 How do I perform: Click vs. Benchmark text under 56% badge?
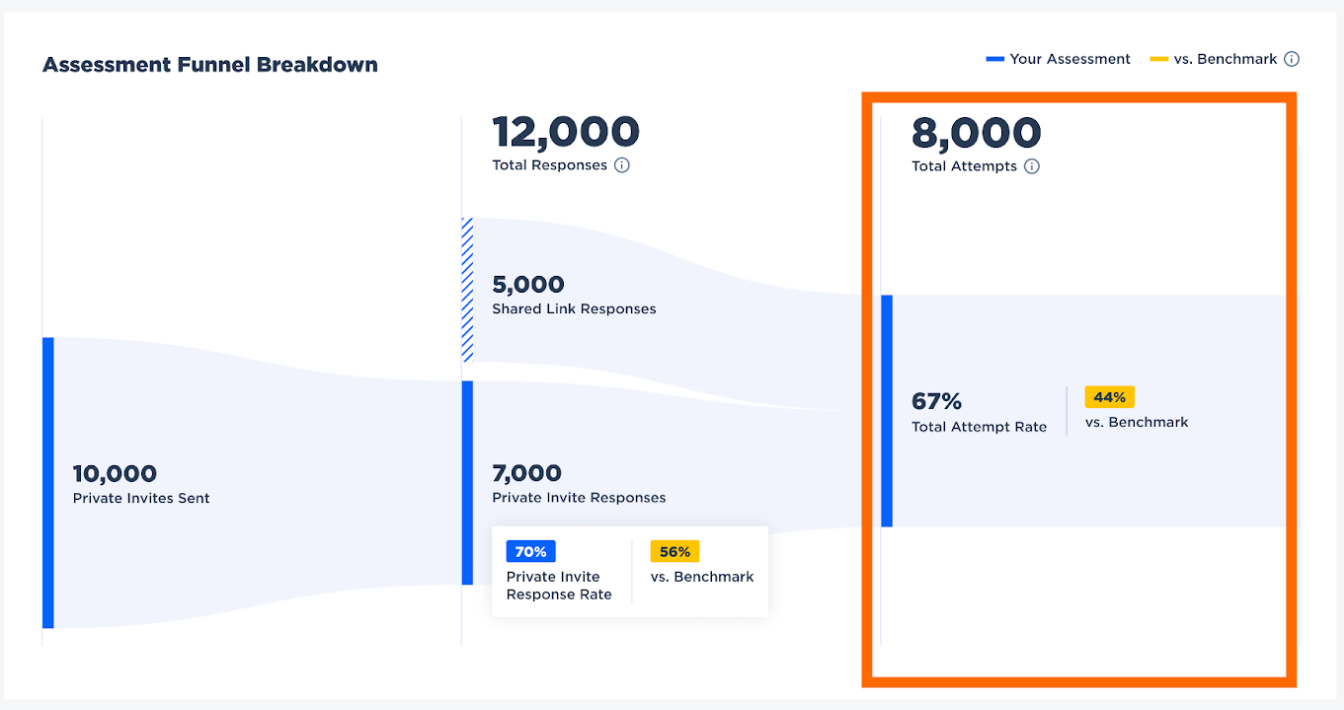[702, 577]
